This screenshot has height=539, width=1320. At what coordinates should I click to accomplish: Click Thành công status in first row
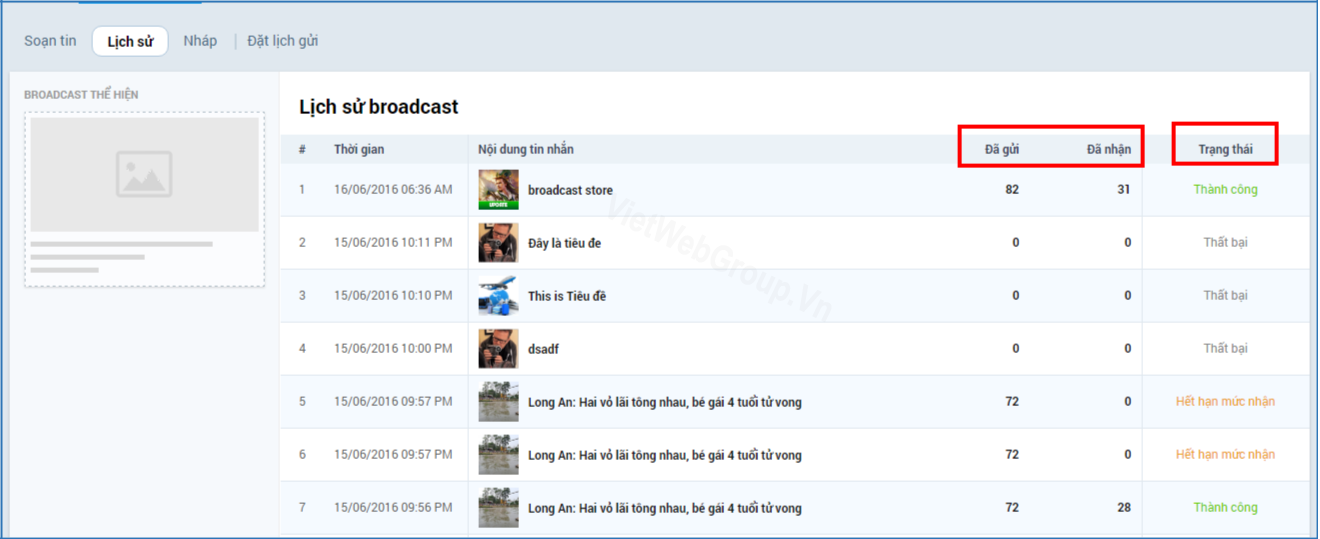click(x=1225, y=189)
